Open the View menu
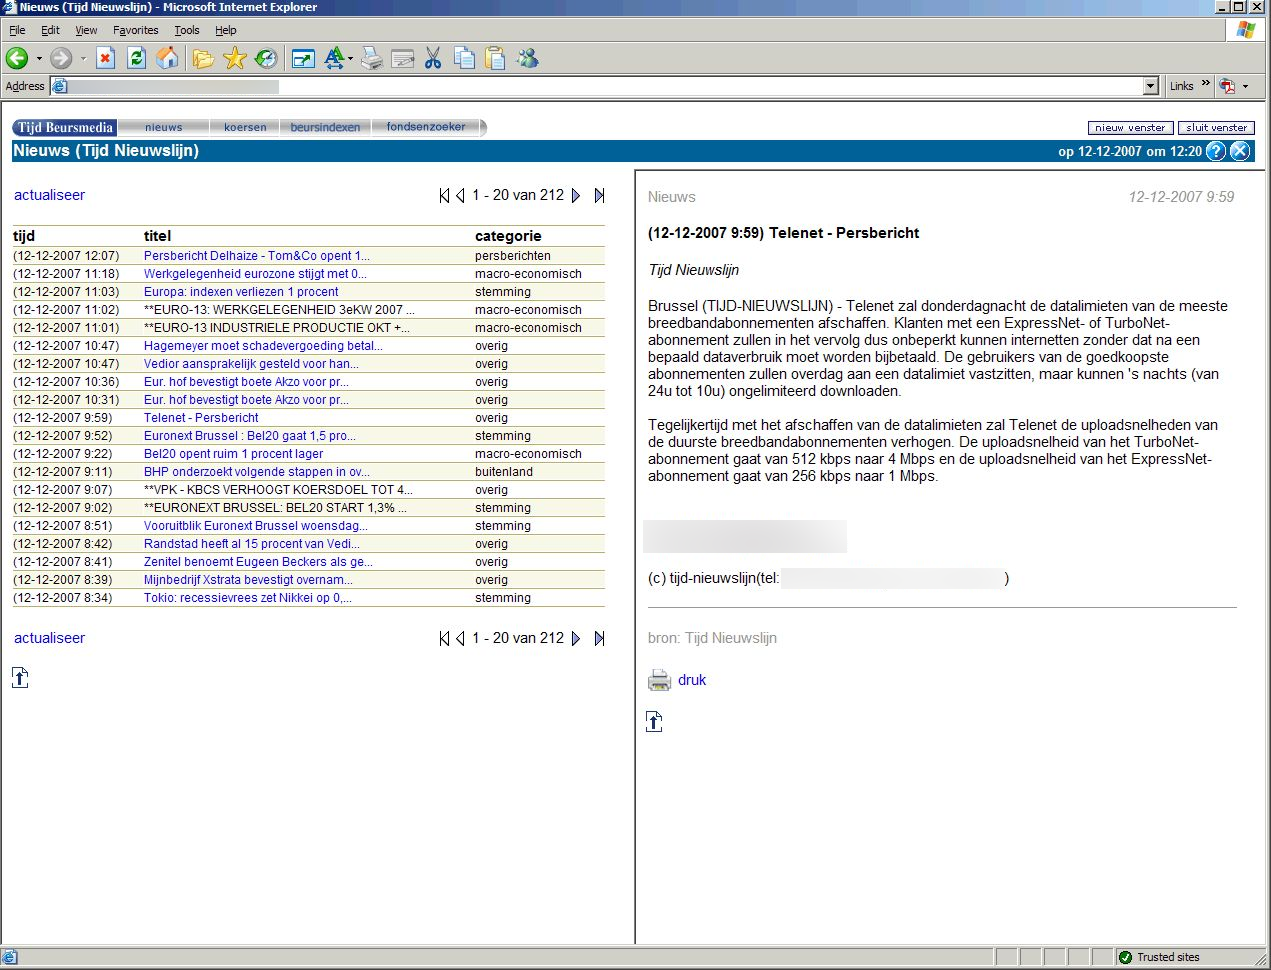 [86, 30]
